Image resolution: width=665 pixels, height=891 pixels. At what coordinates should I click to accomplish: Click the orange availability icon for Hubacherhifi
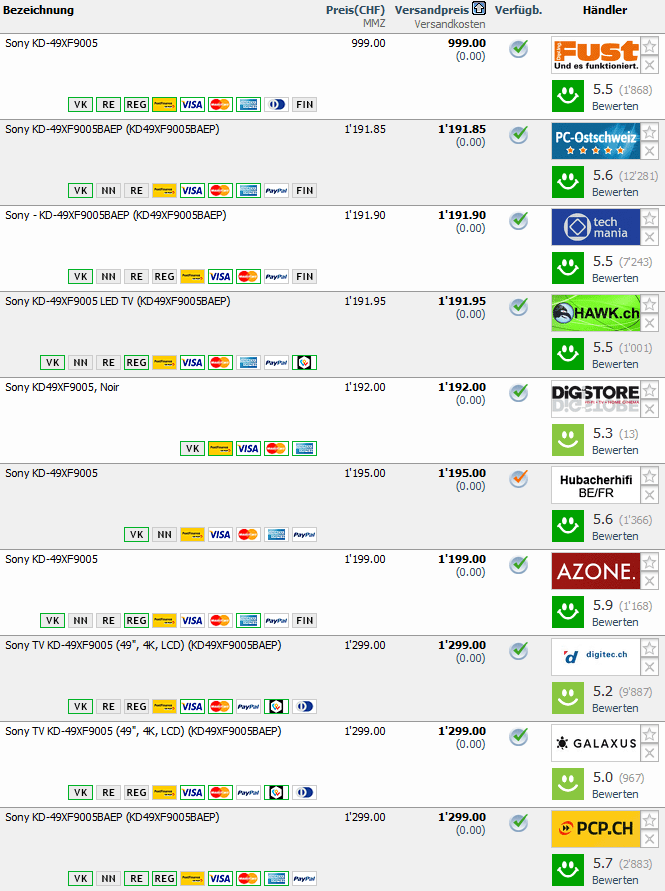pyautogui.click(x=518, y=479)
